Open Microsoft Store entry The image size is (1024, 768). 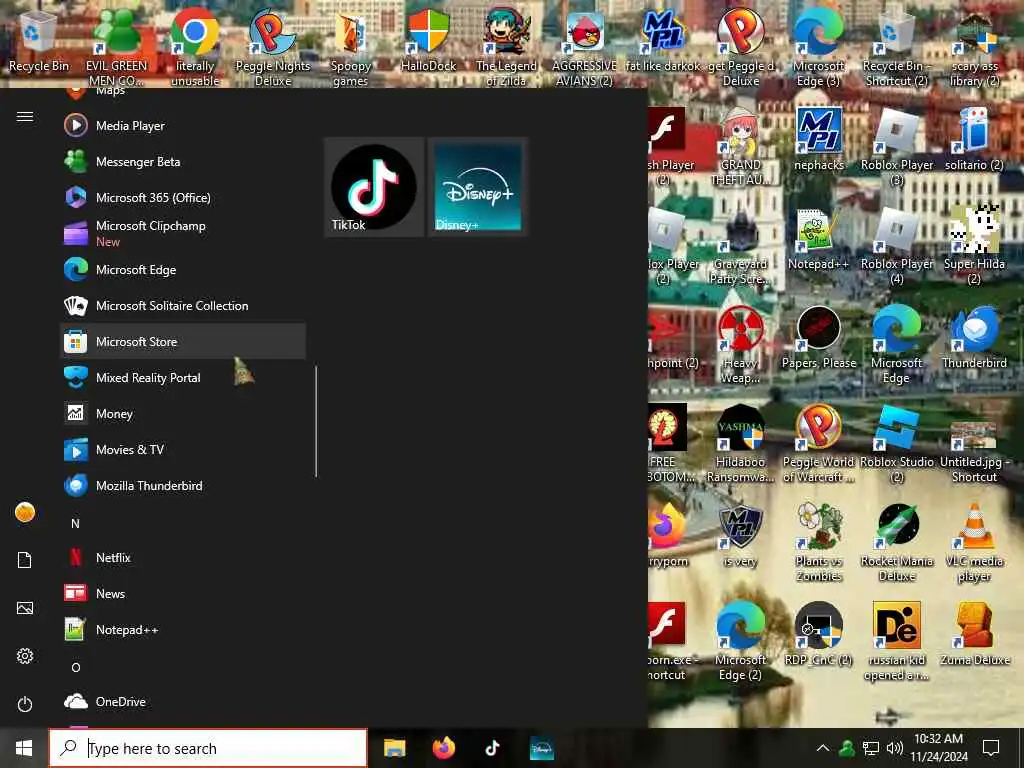coord(183,341)
